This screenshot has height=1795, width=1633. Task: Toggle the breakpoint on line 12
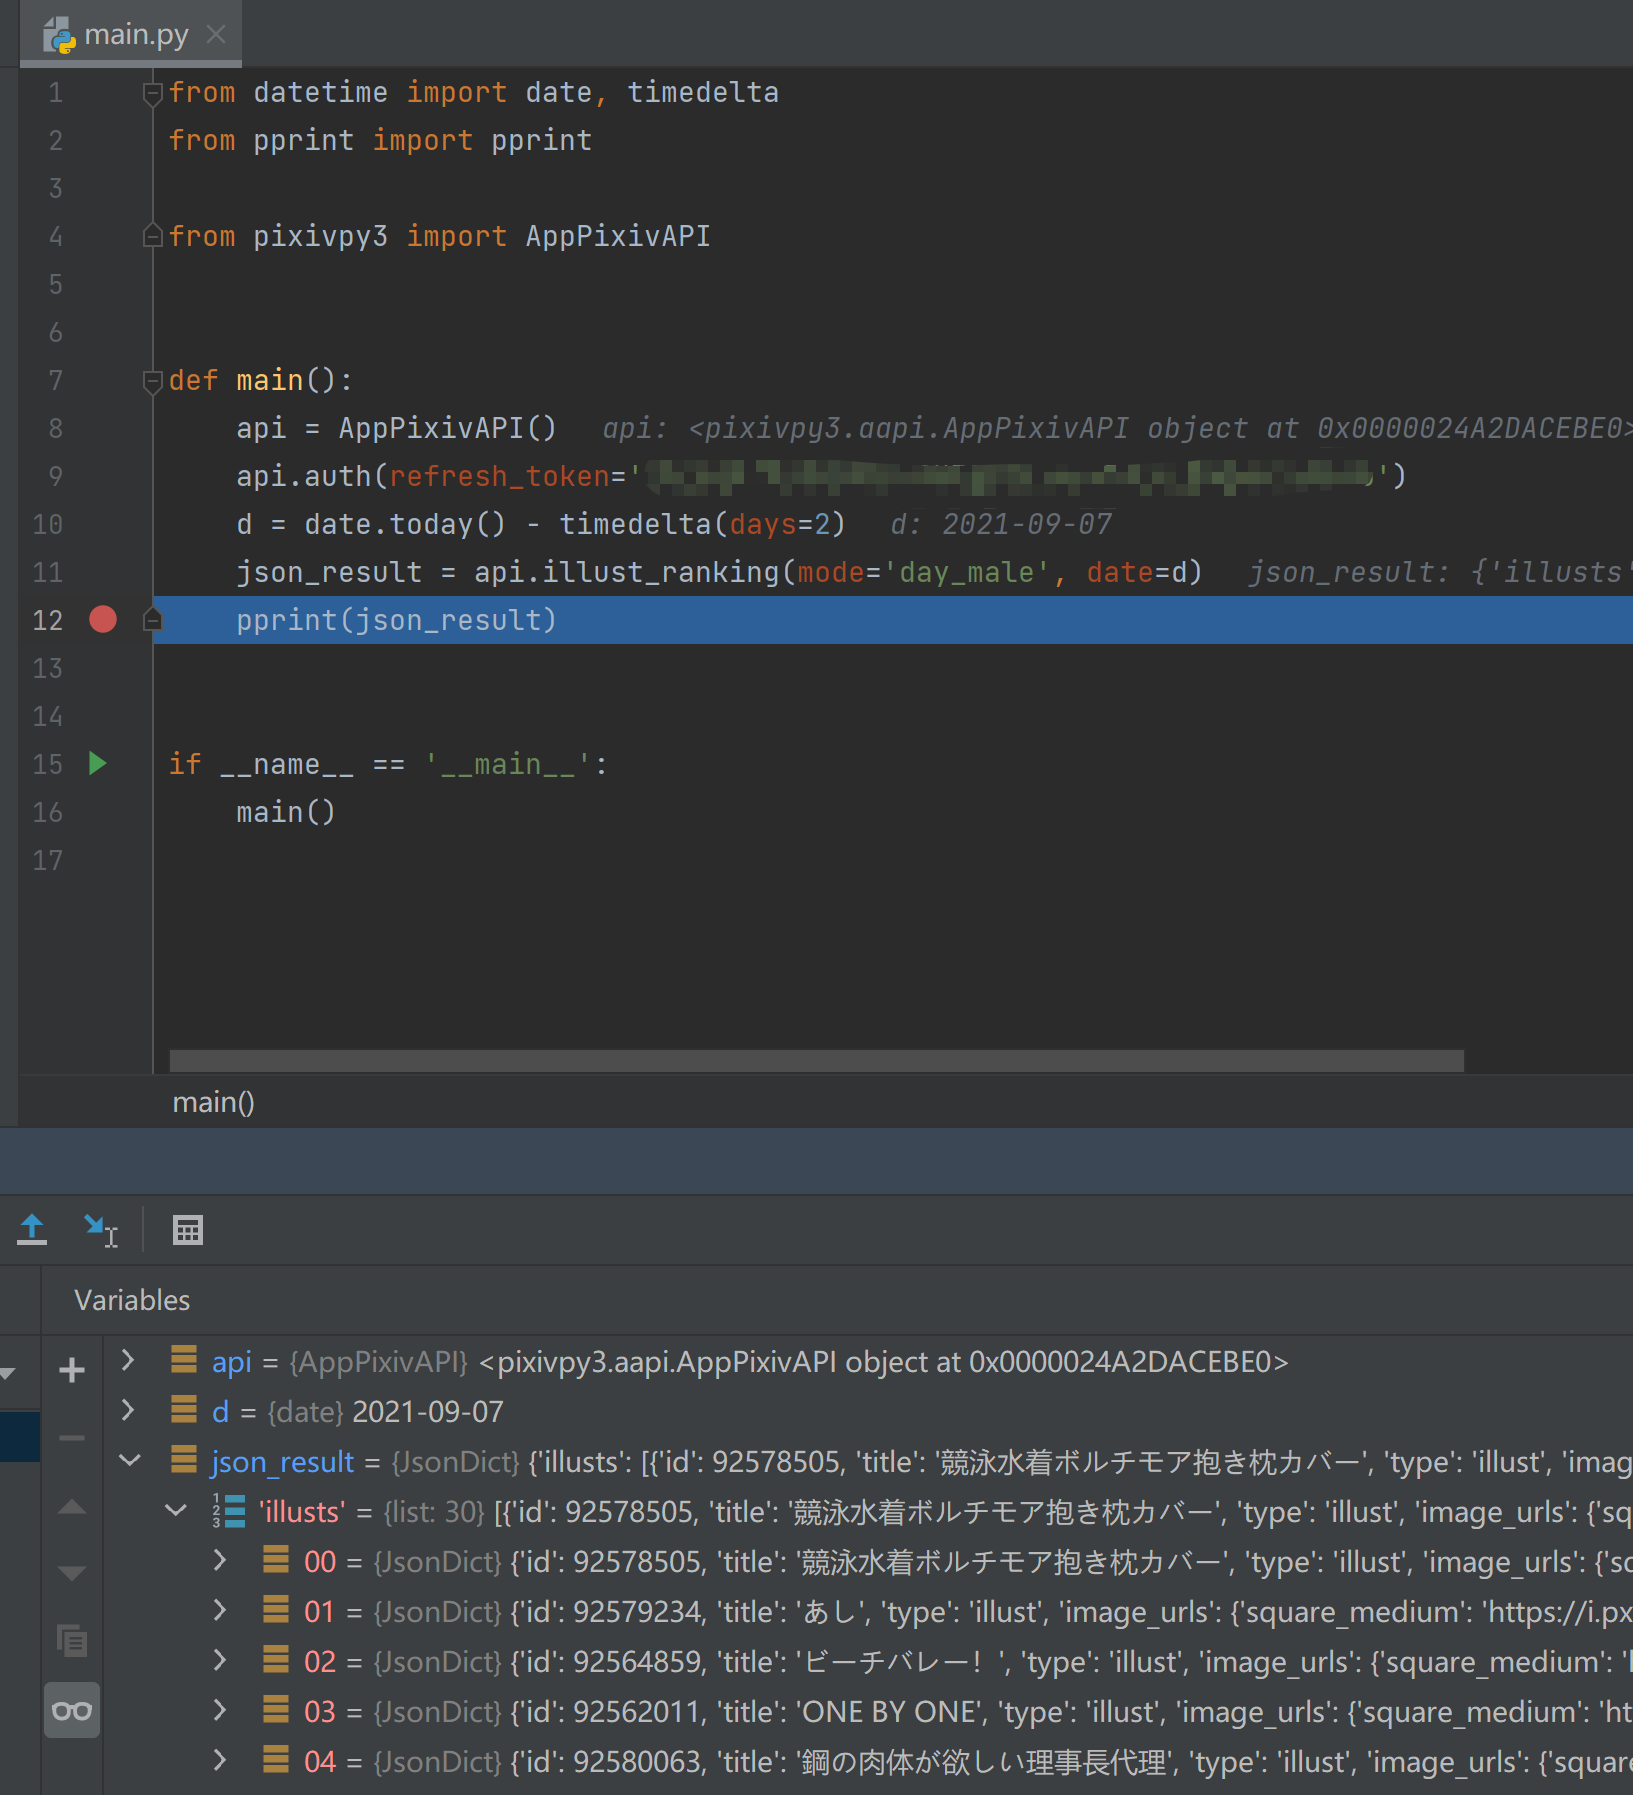click(x=102, y=620)
